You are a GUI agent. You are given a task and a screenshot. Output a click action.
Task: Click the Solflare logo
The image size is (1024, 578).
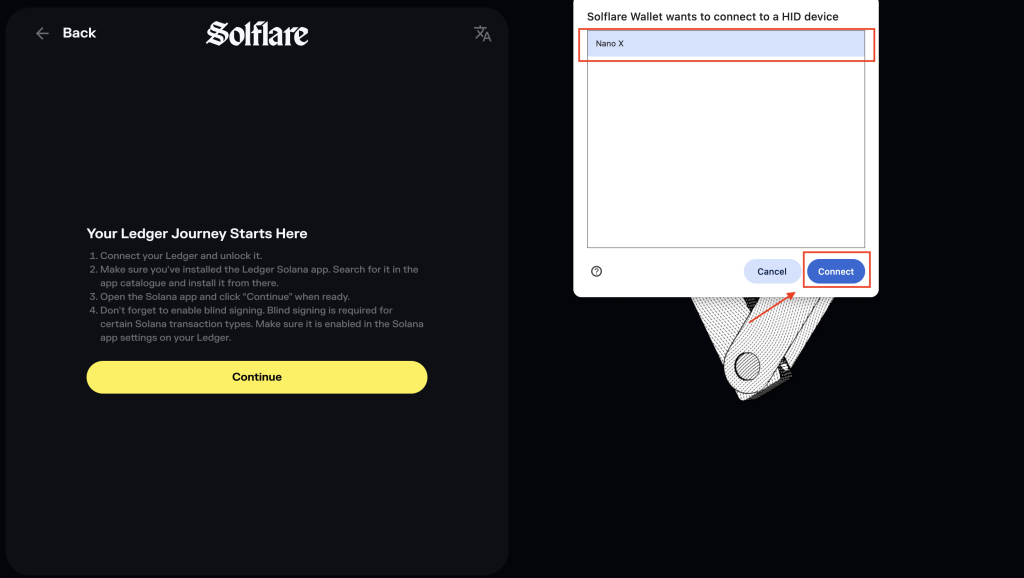(257, 34)
